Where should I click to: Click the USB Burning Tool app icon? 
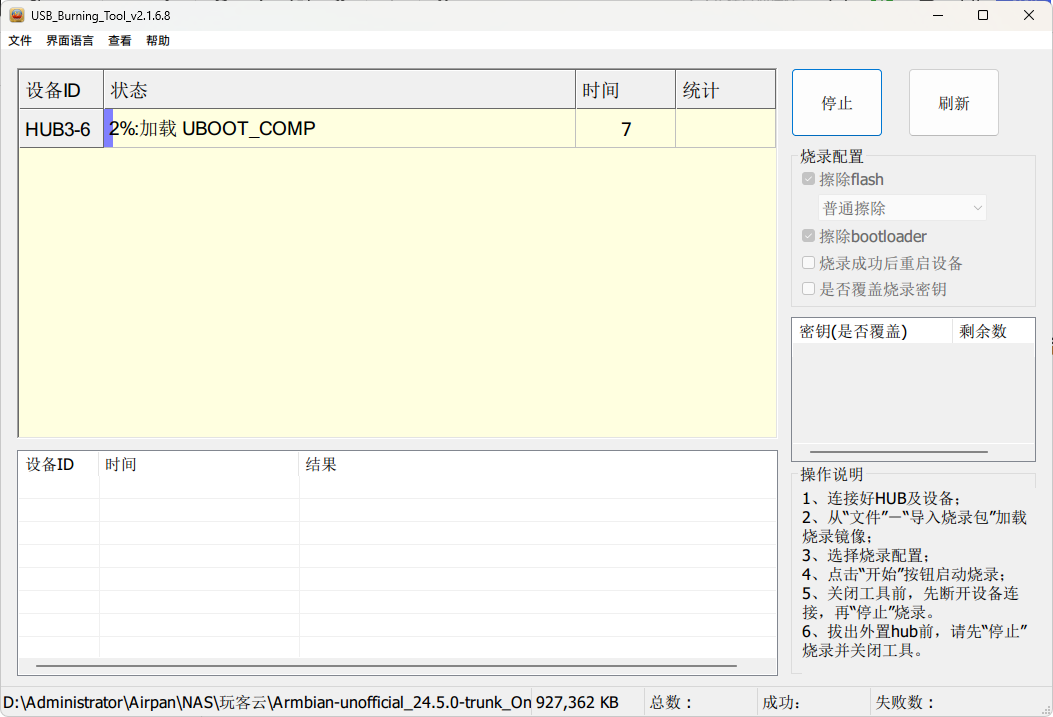point(17,15)
